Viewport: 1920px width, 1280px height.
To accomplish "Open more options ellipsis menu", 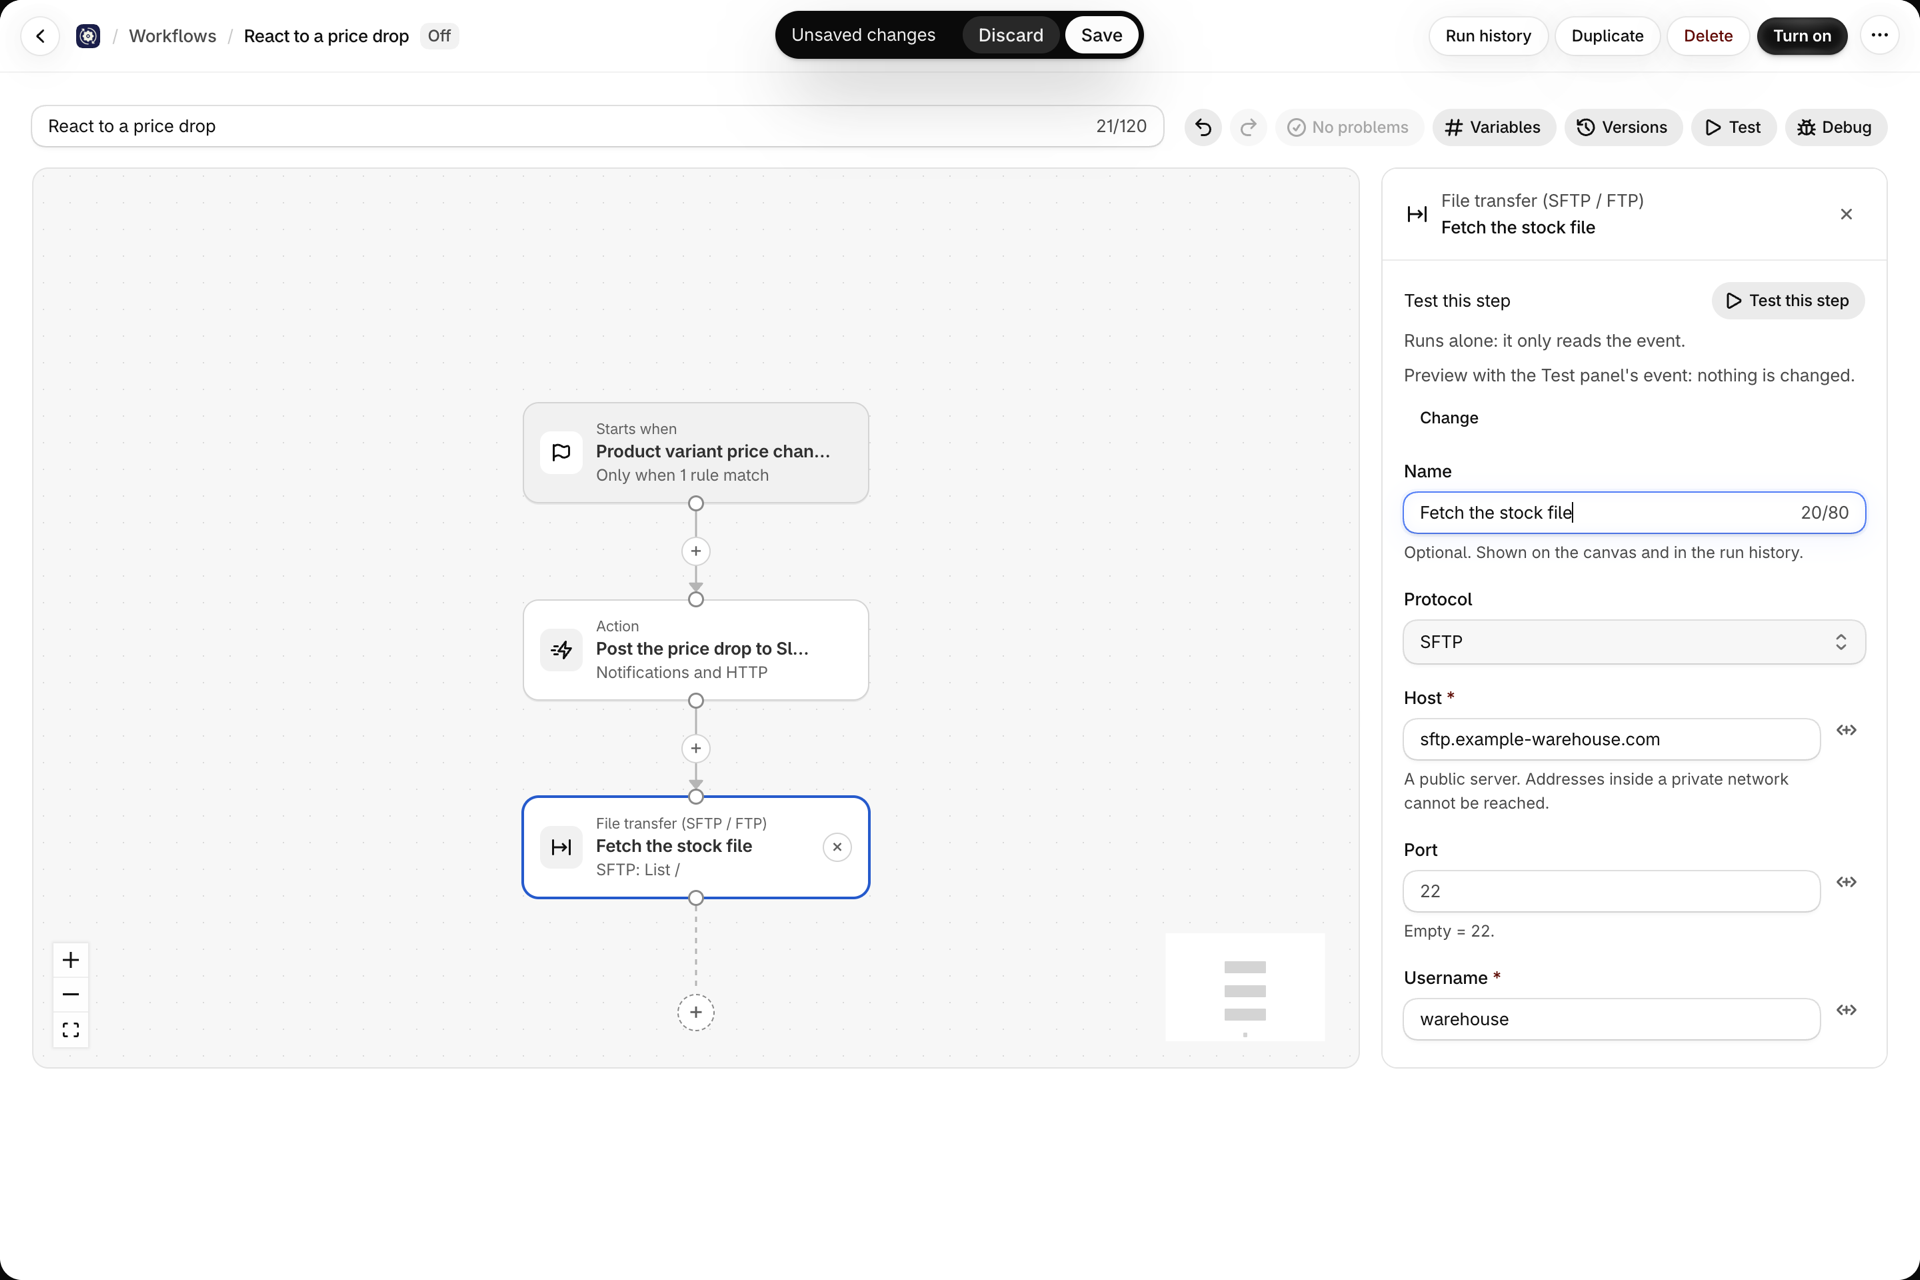I will 1879,36.
